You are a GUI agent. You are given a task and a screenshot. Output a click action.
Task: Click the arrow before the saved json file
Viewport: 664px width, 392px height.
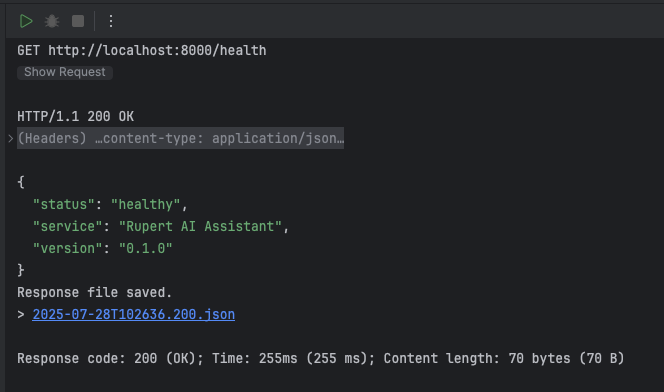click(21, 315)
